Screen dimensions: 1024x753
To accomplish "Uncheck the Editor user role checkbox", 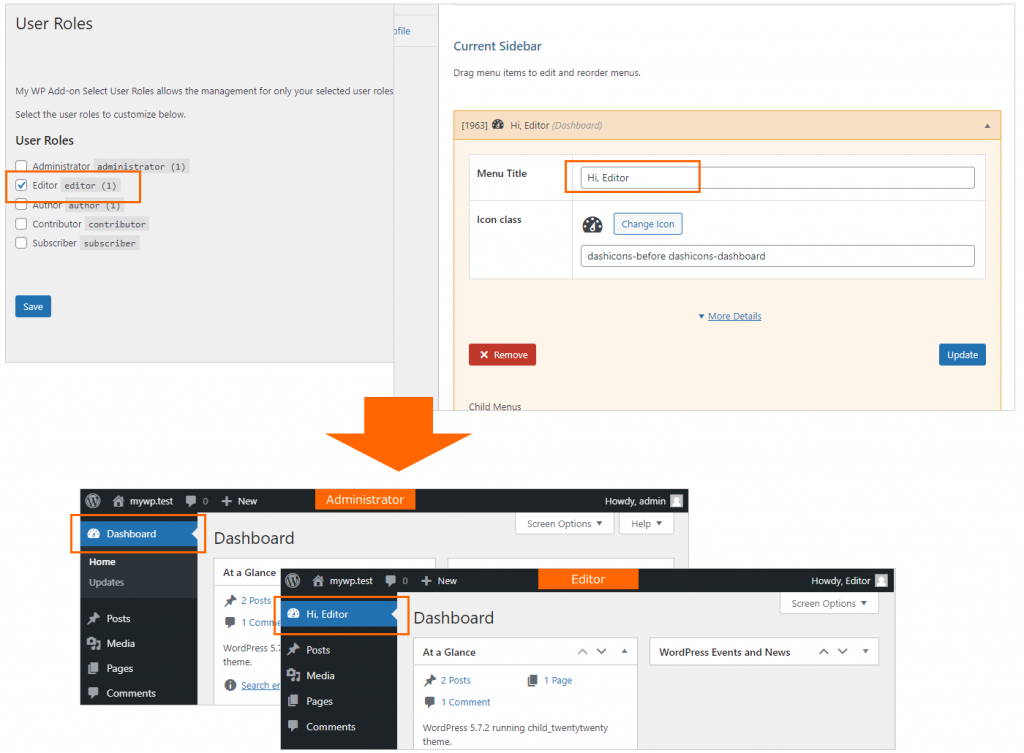I will (x=22, y=185).
